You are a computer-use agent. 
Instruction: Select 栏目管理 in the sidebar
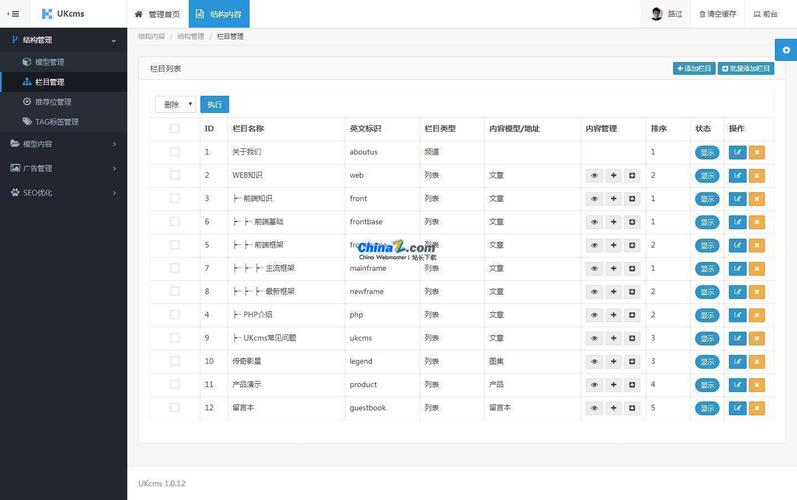point(64,82)
